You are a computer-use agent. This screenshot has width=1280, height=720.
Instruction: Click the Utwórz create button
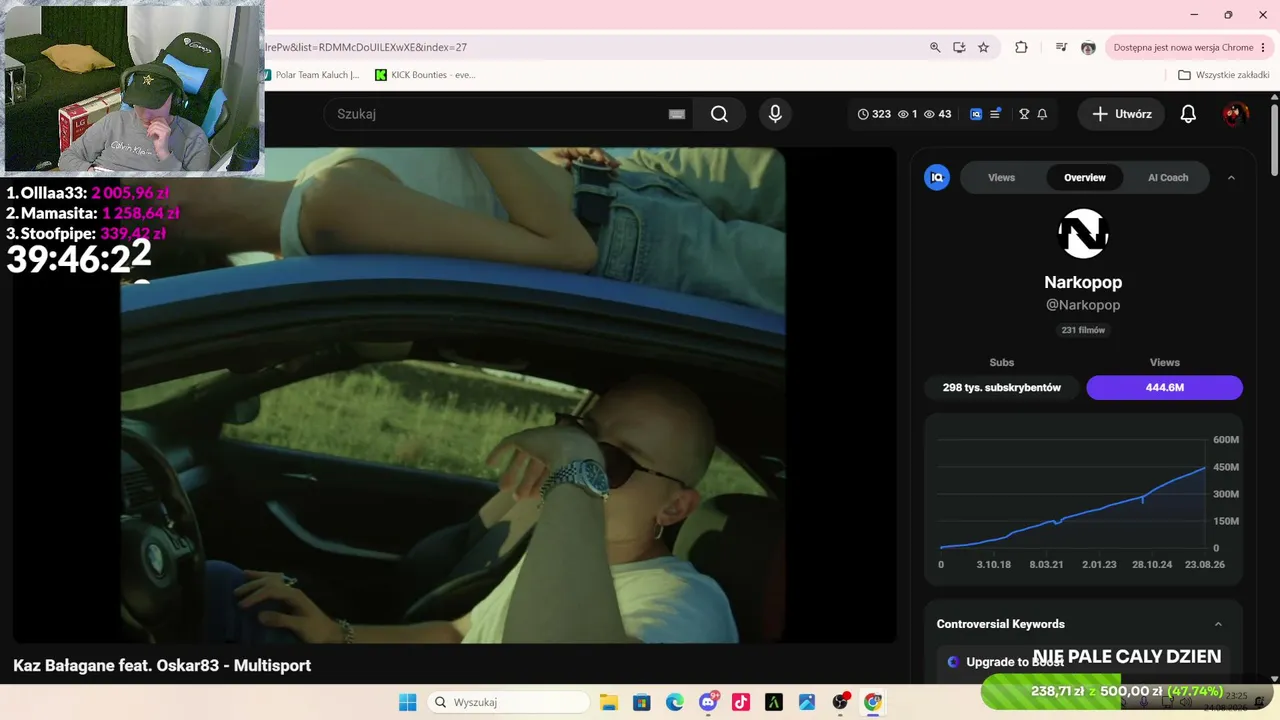(x=1122, y=114)
